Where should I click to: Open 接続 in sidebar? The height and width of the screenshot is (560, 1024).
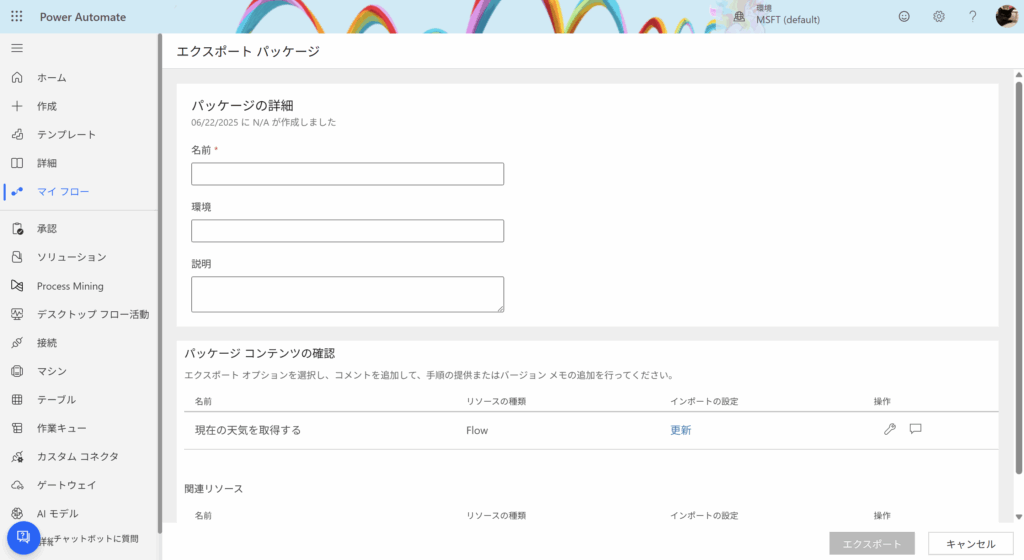pyautogui.click(x=46, y=343)
